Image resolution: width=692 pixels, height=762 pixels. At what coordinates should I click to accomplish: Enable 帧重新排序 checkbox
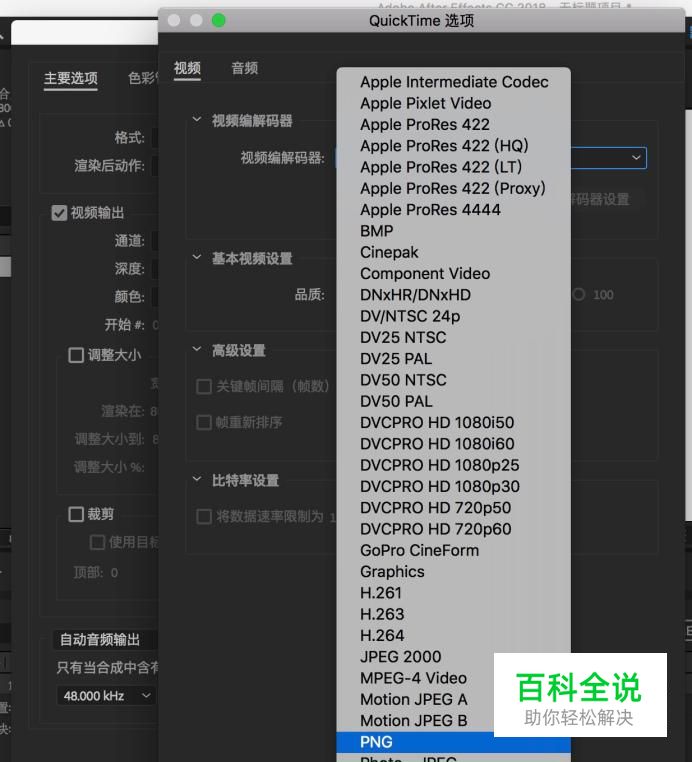click(x=204, y=422)
